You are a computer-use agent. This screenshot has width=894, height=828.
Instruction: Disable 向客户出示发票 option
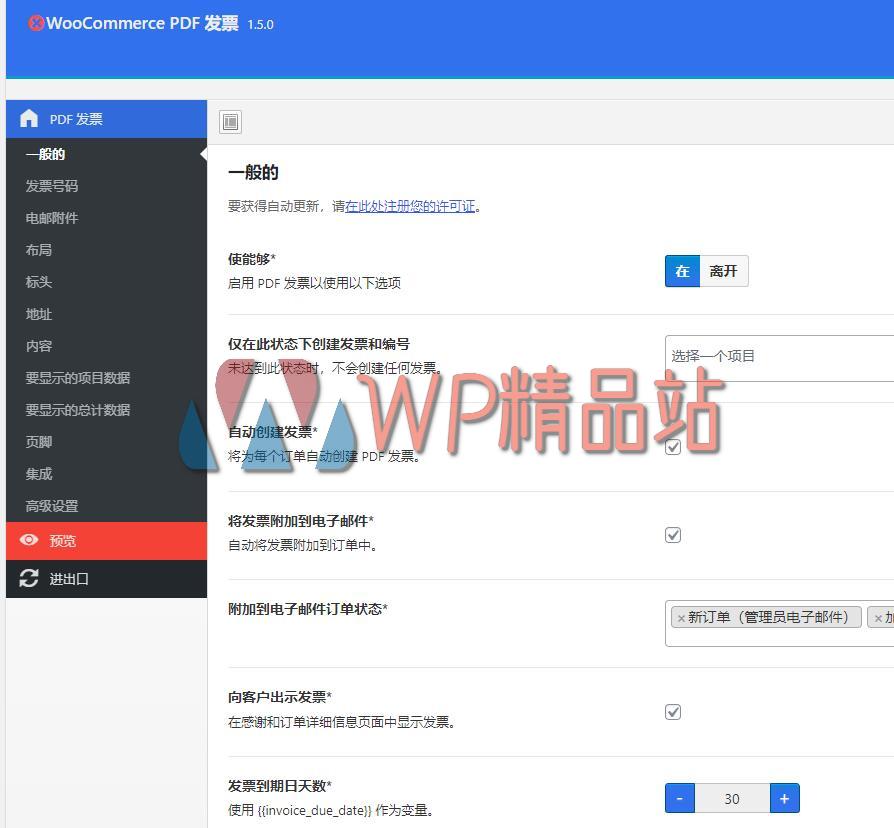[673, 711]
